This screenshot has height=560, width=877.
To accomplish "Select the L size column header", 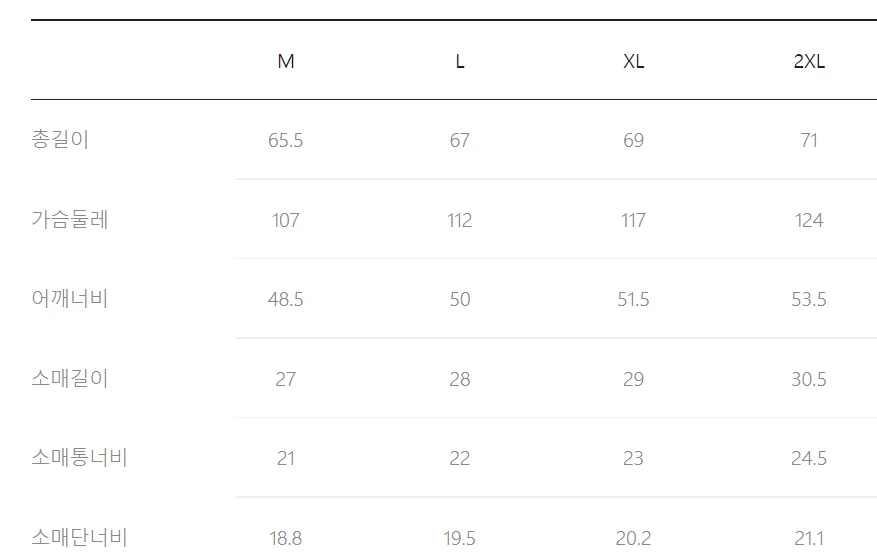I will click(460, 61).
